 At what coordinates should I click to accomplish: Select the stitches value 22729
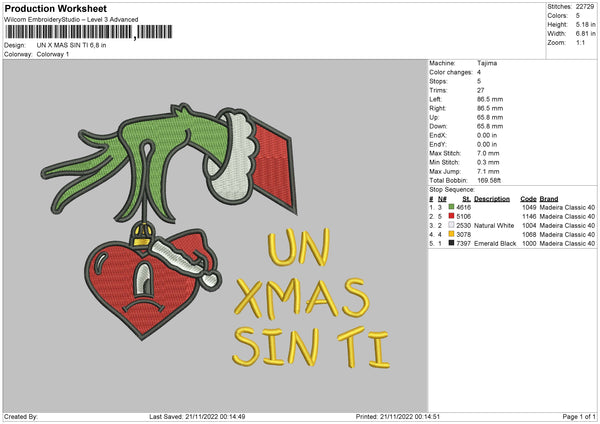585,7
